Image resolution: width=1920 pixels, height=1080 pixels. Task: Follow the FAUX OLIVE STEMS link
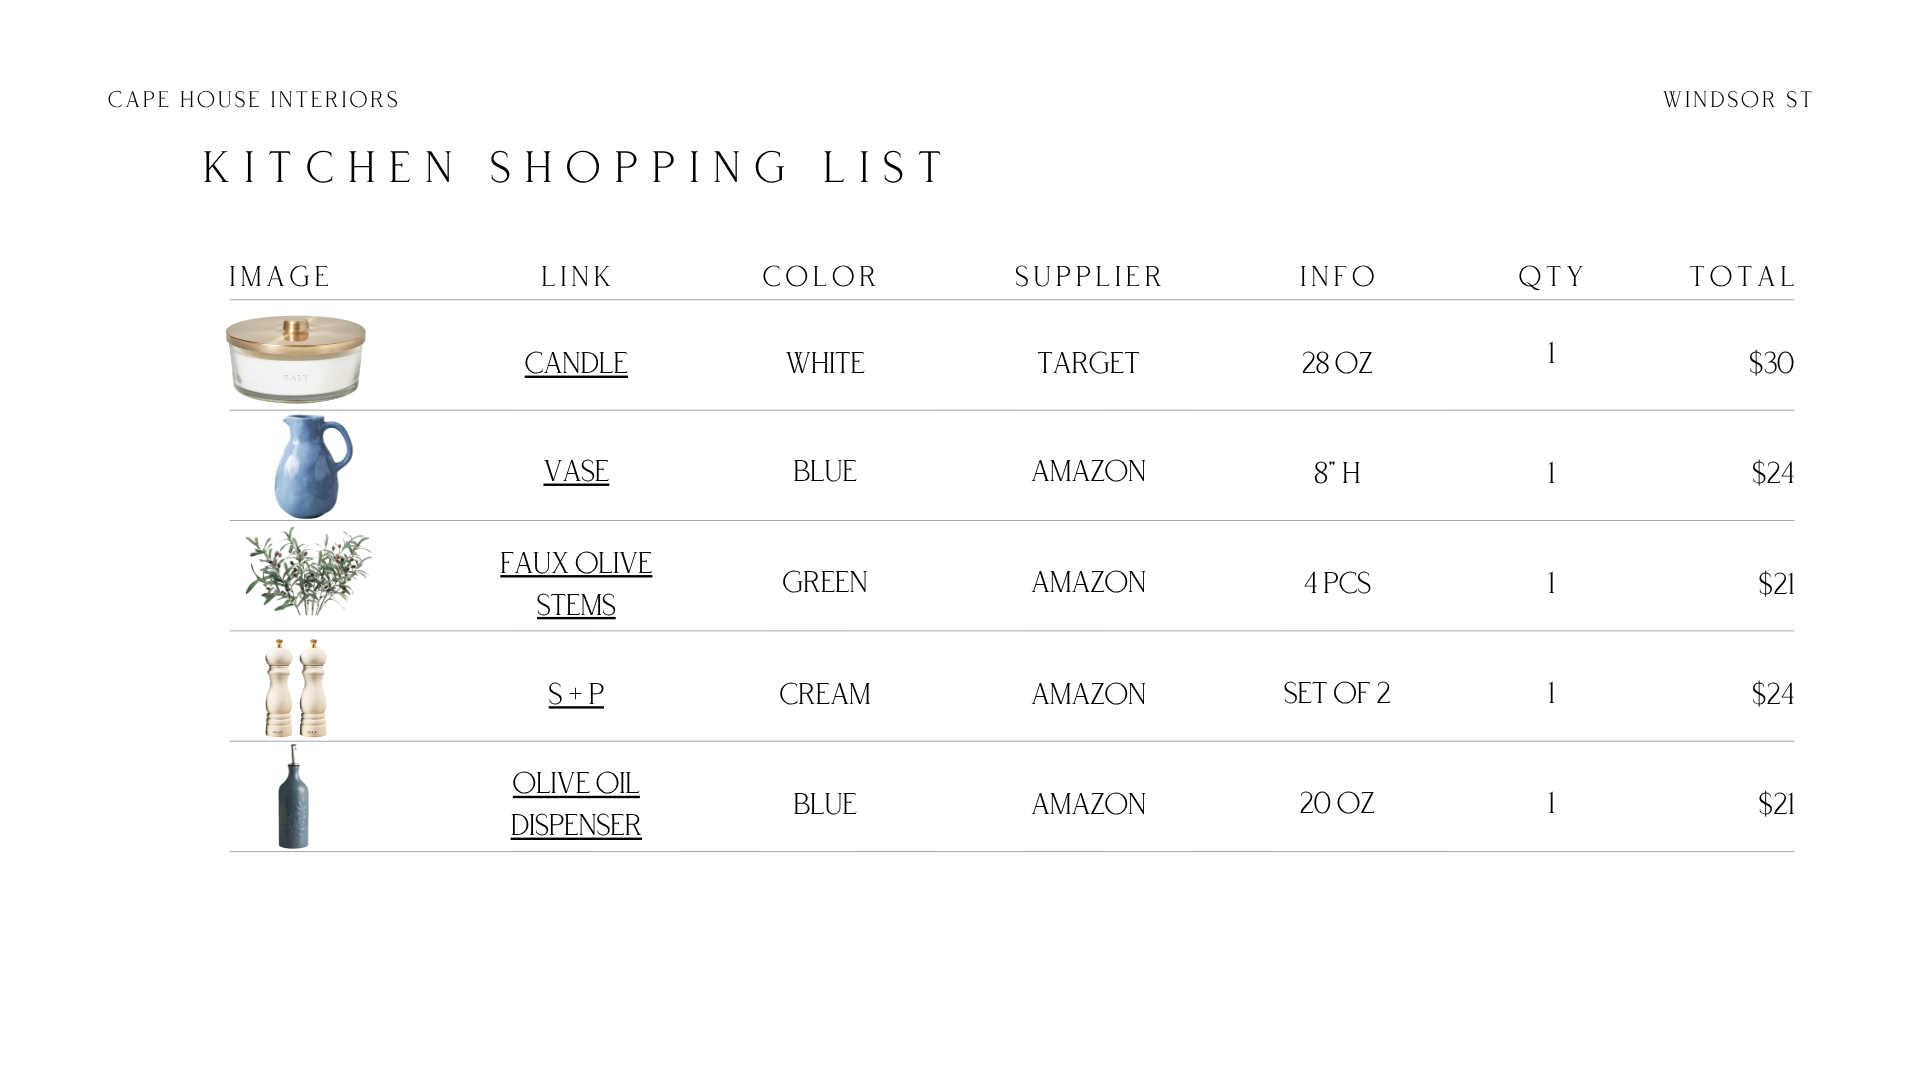click(576, 584)
